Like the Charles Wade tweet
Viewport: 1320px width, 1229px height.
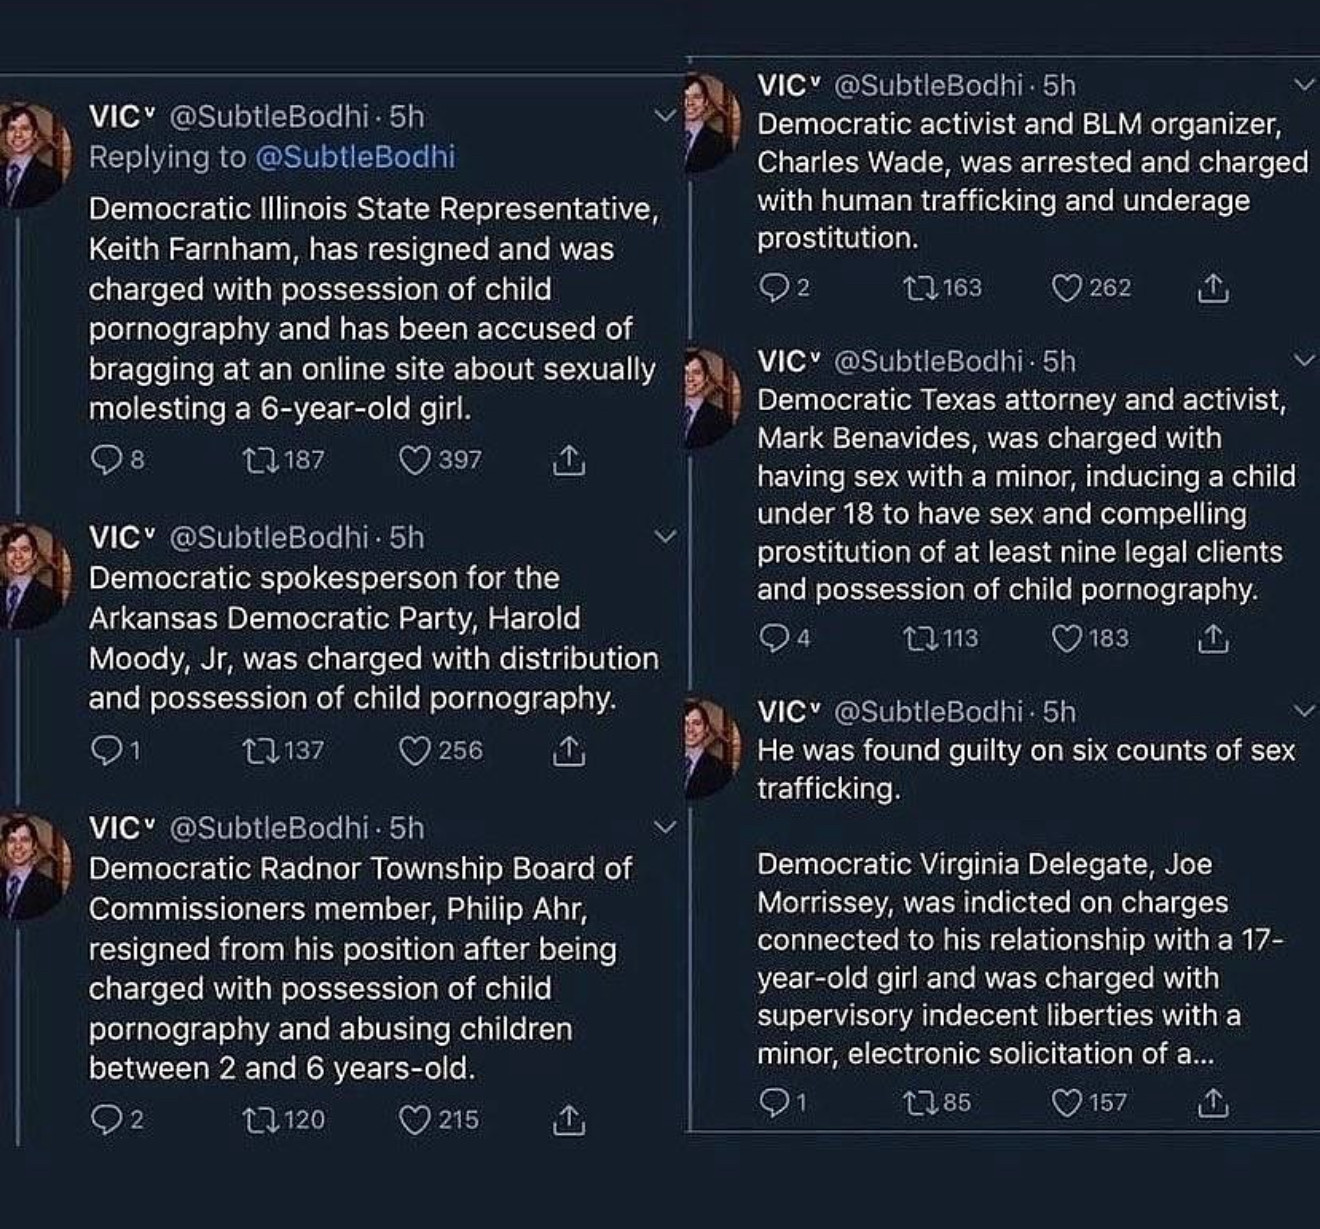(x=1068, y=288)
